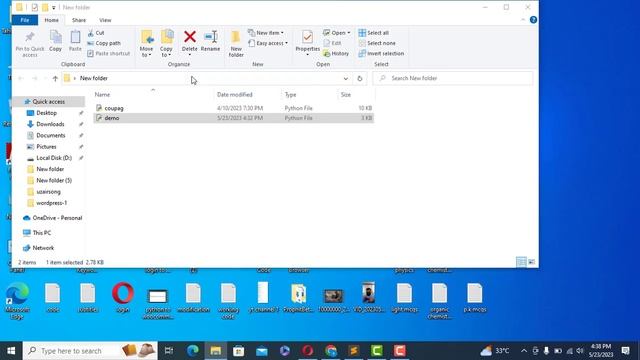Rename the selected file
This screenshot has height=360, width=640.
[210, 41]
